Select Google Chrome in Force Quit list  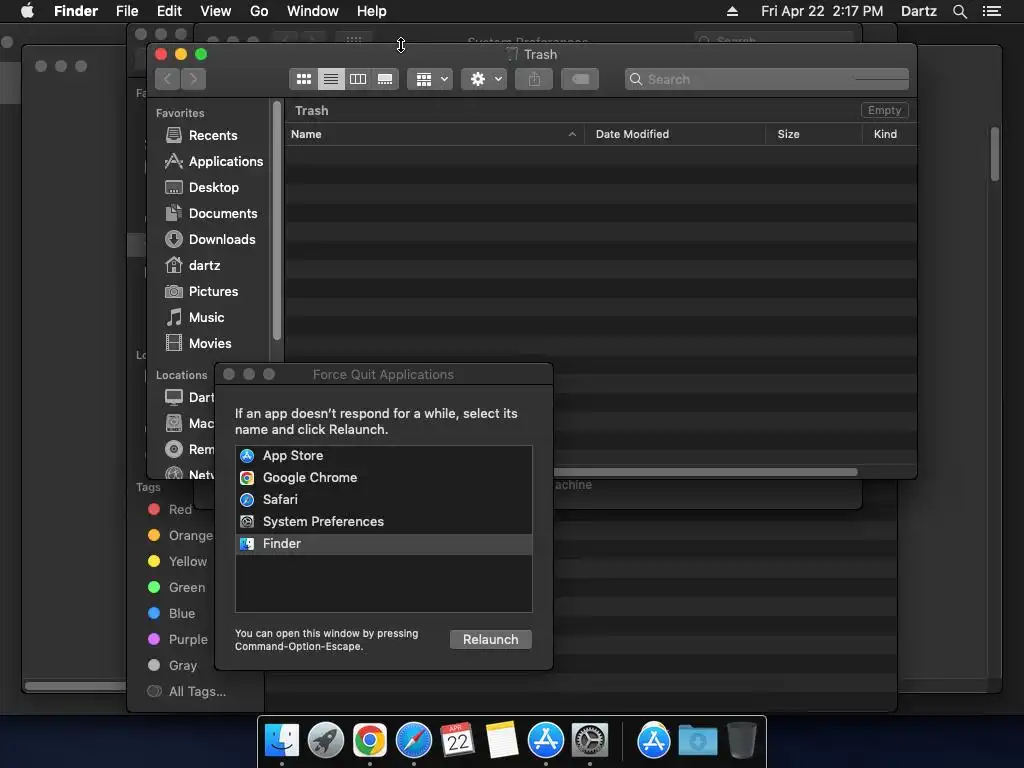(384, 477)
